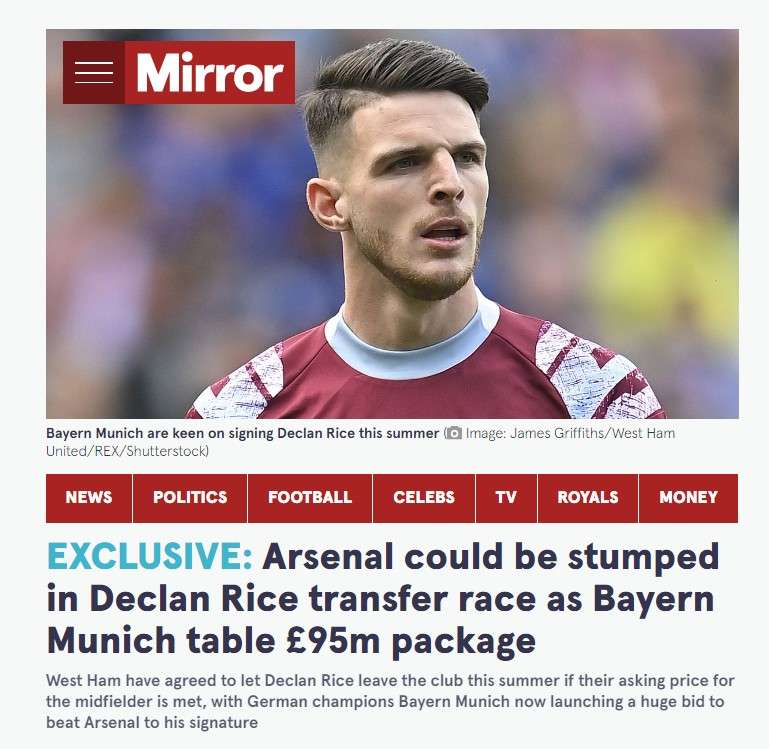
Task: Click the Declan Rice article photo
Action: (392, 224)
